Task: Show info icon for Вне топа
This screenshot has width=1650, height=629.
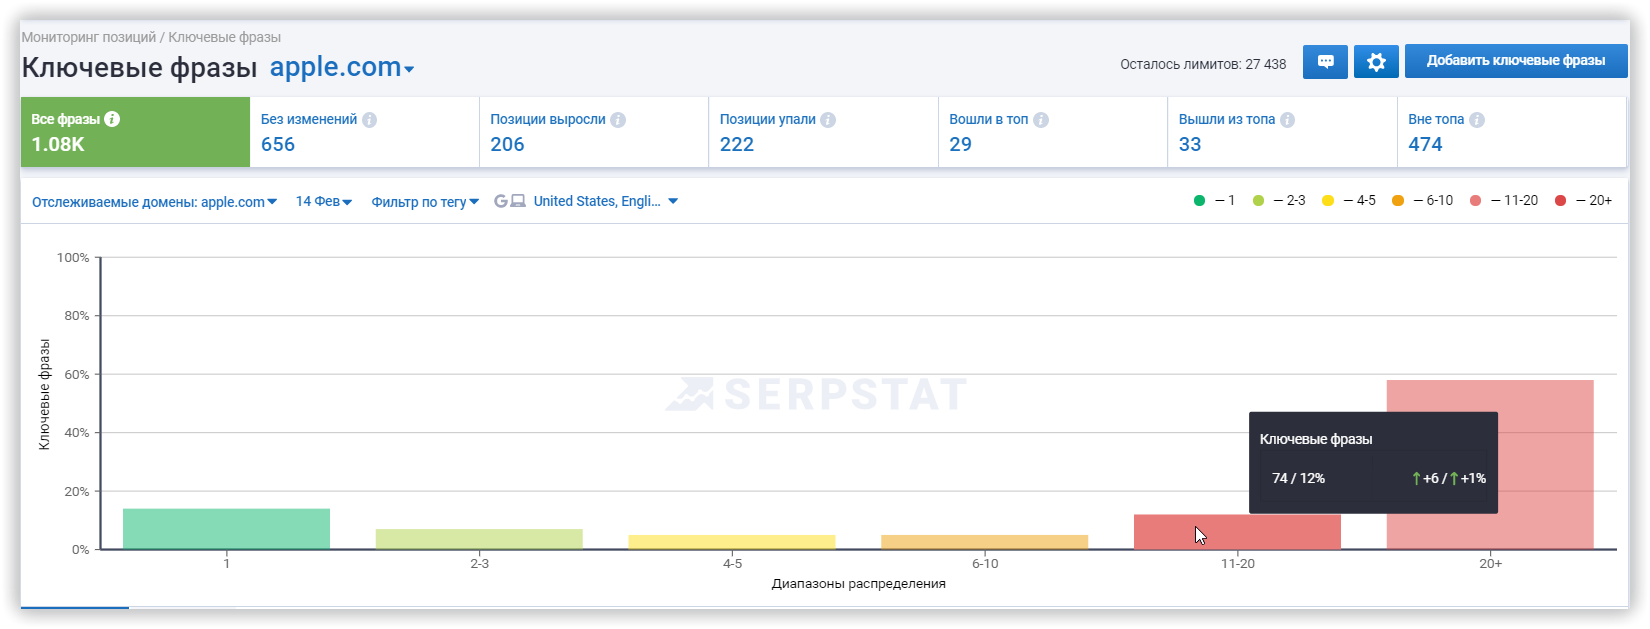Action: point(1477,120)
